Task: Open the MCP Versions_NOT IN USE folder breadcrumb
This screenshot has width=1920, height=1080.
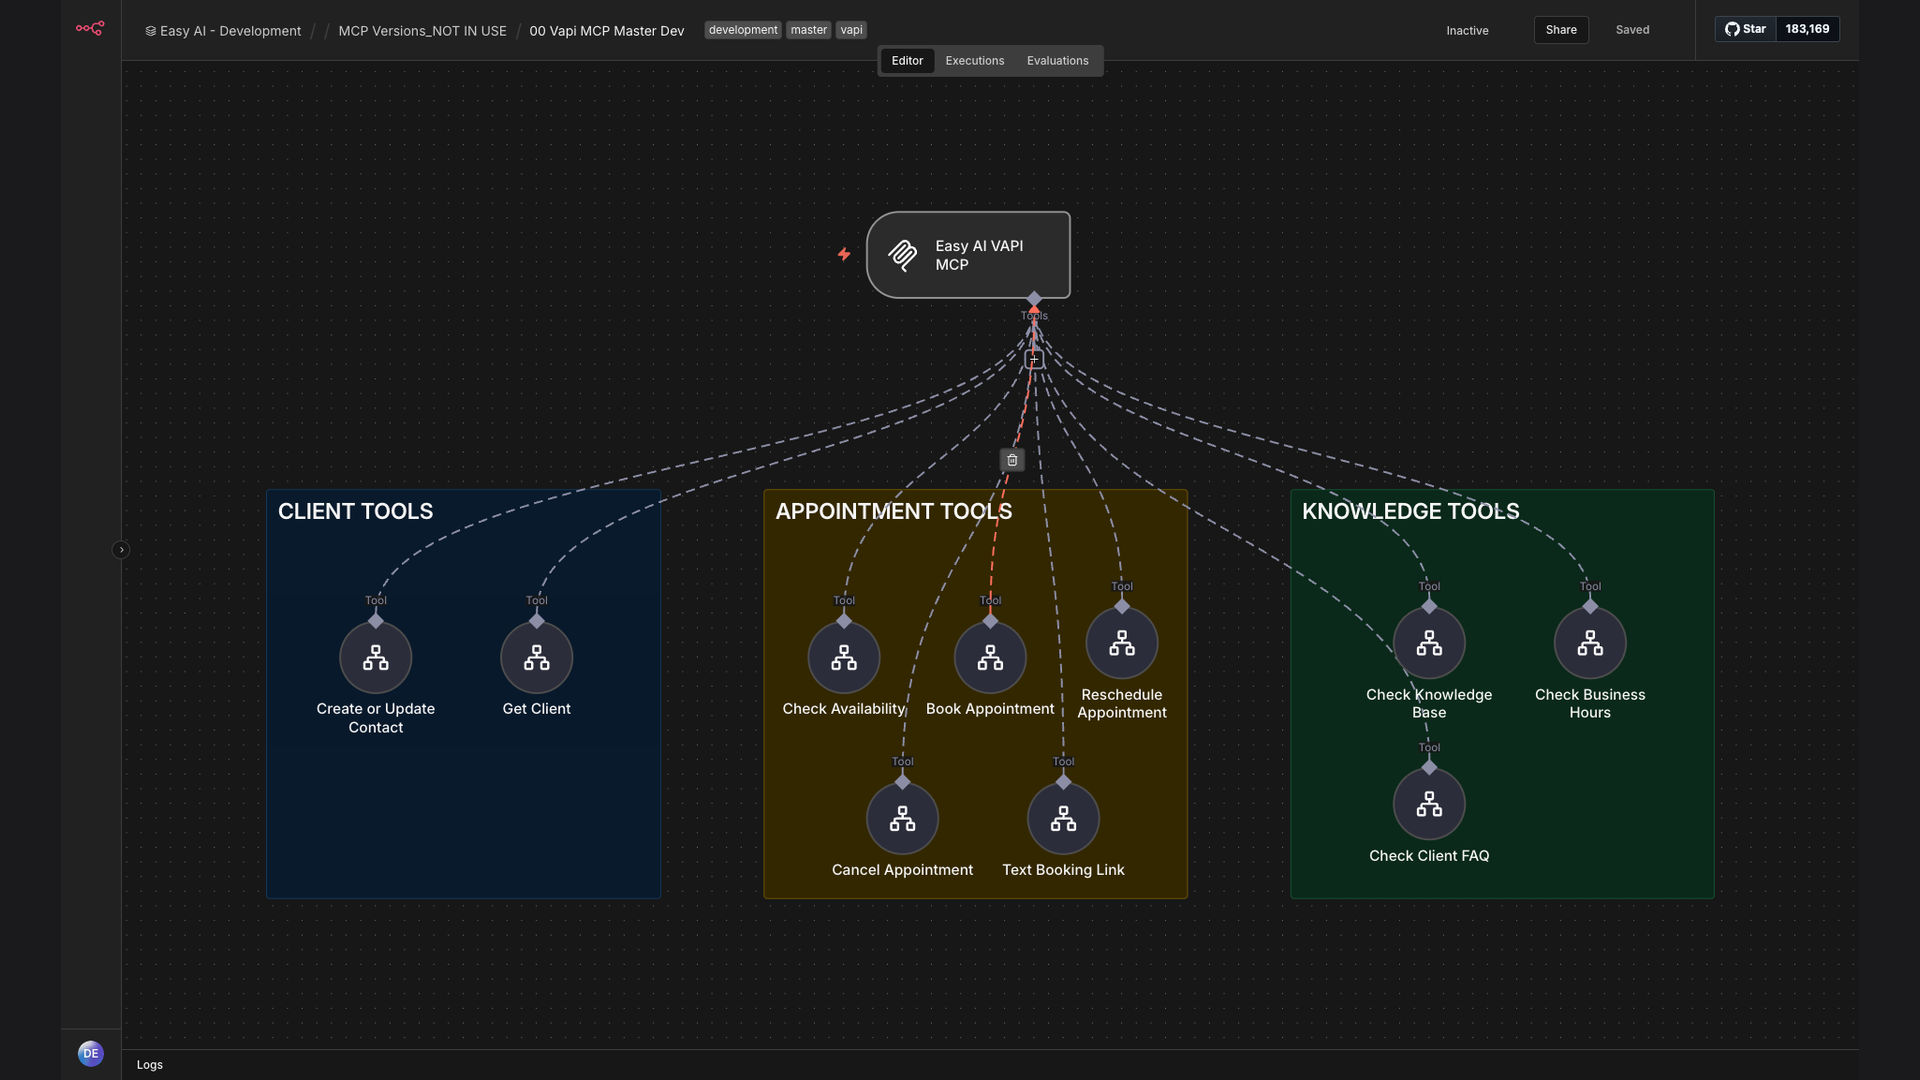Action: 422,31
